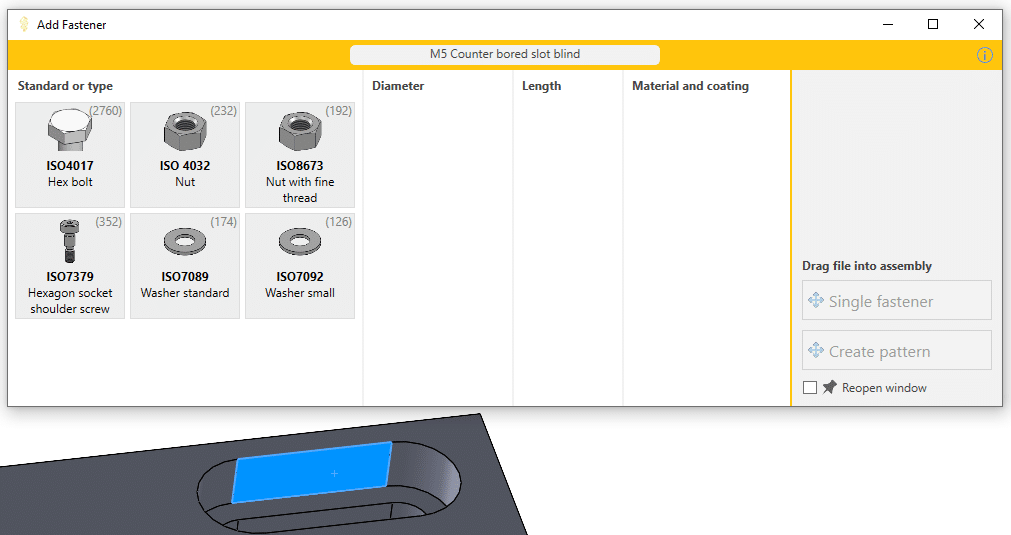
Task: Open the info icon in yellow bar
Action: tap(985, 55)
